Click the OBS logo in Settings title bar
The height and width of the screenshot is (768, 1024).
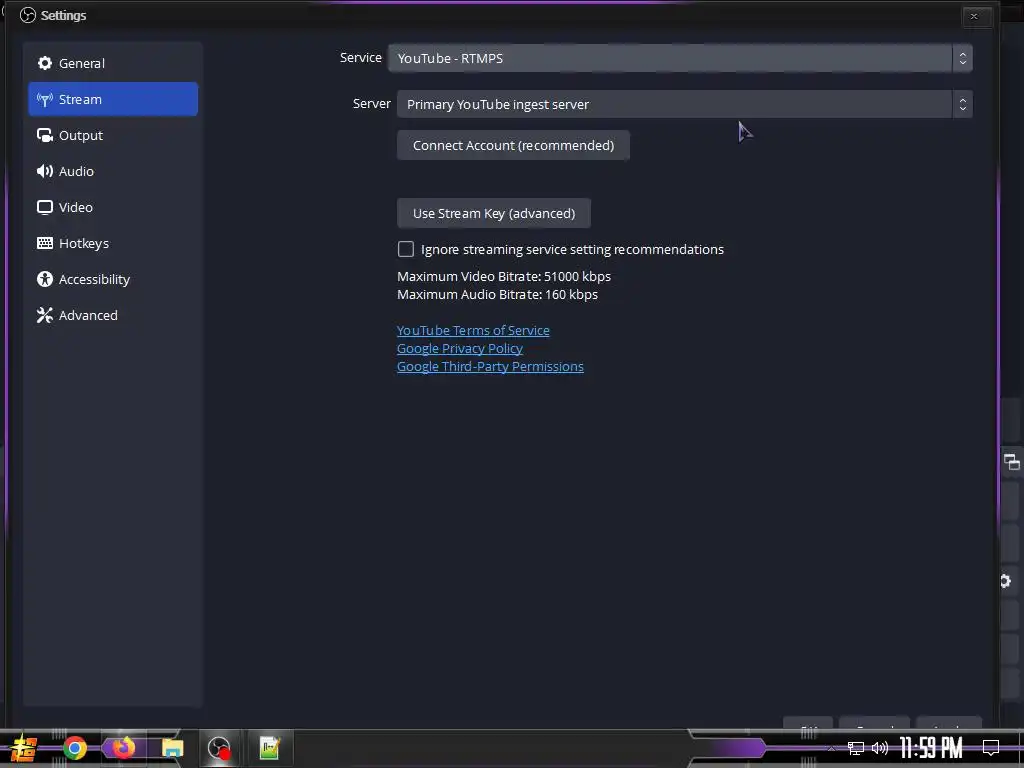27,15
